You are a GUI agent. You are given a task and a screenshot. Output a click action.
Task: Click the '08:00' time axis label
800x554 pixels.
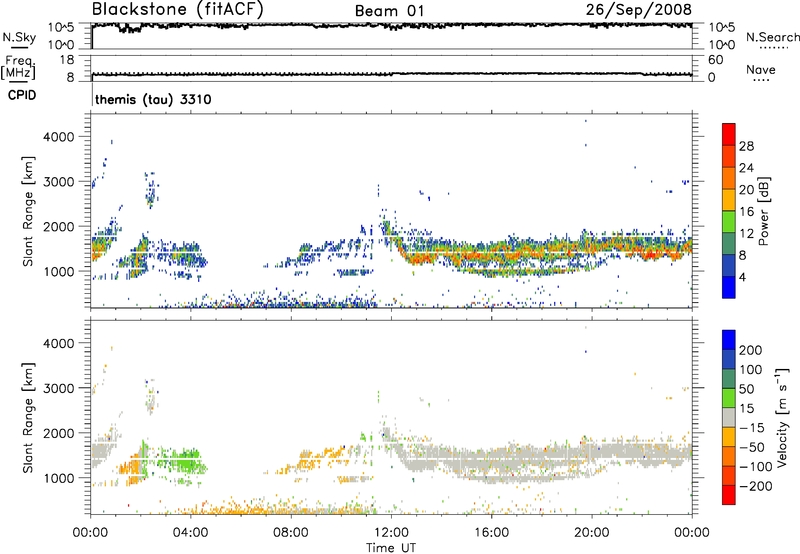point(291,533)
